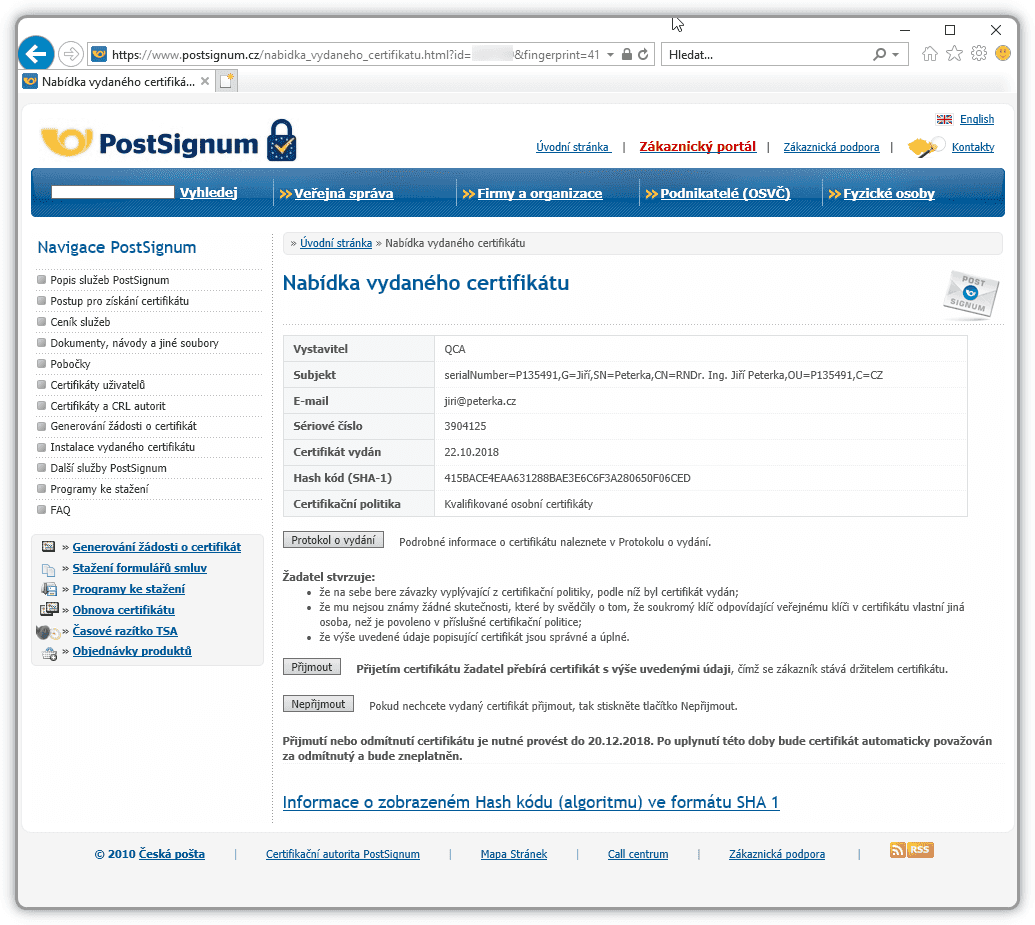
Task: Open the Kontakty link
Action: 973,147
